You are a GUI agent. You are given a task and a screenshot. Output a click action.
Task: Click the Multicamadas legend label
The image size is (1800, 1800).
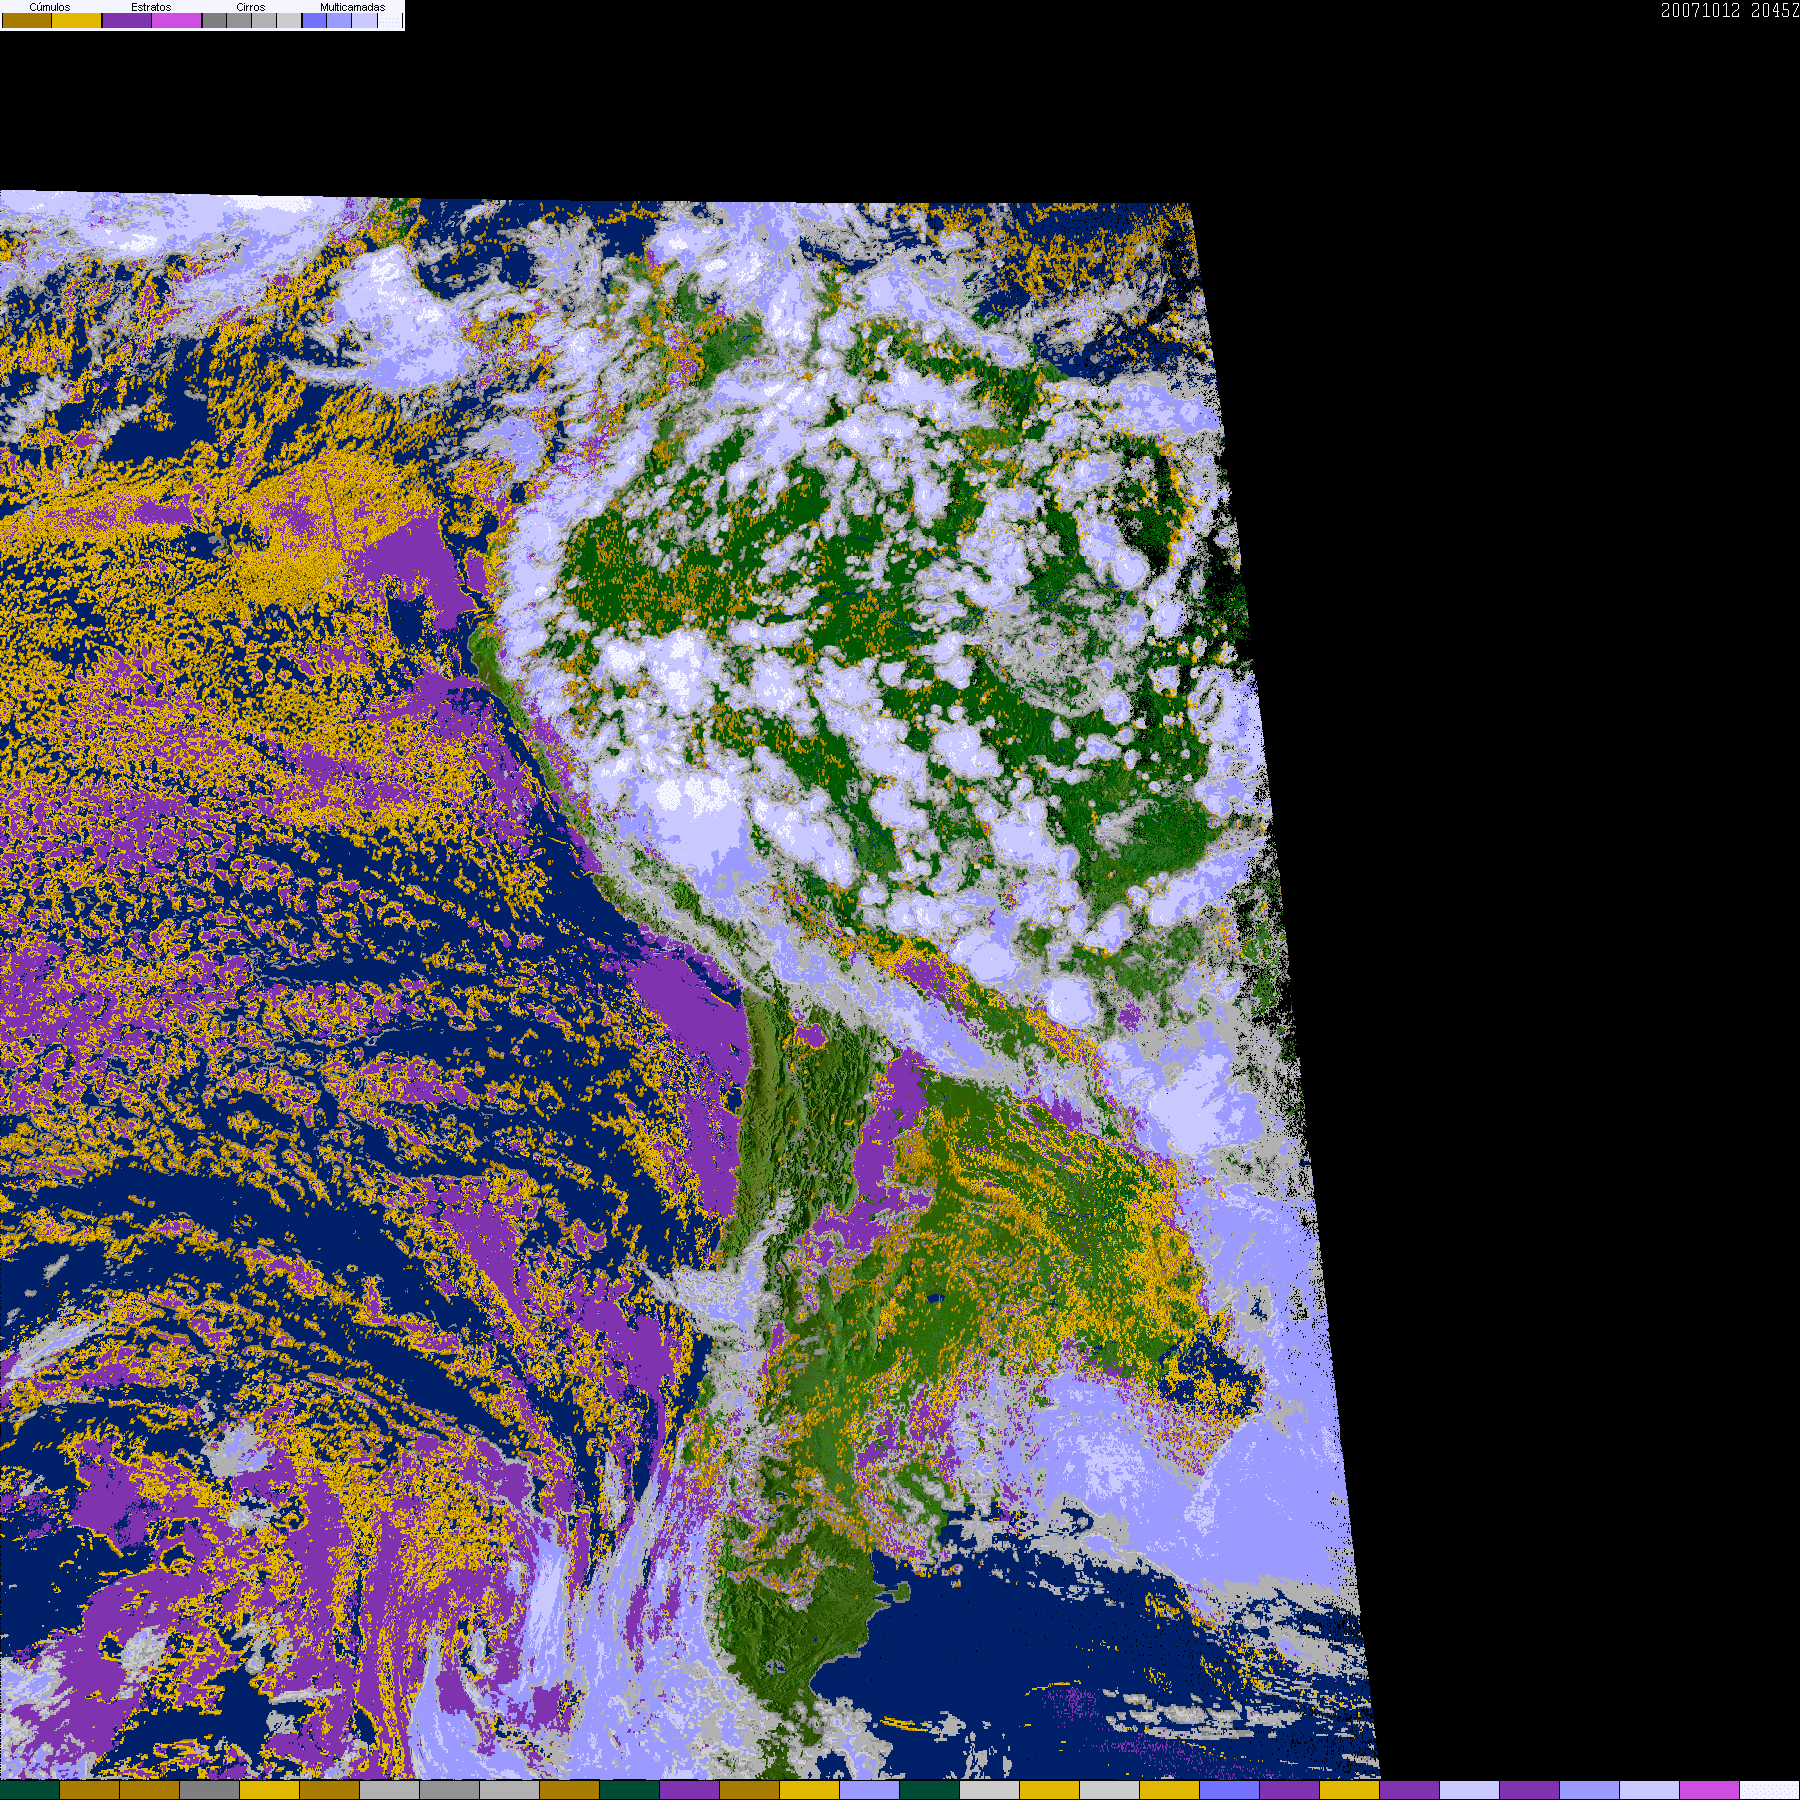pos(352,7)
